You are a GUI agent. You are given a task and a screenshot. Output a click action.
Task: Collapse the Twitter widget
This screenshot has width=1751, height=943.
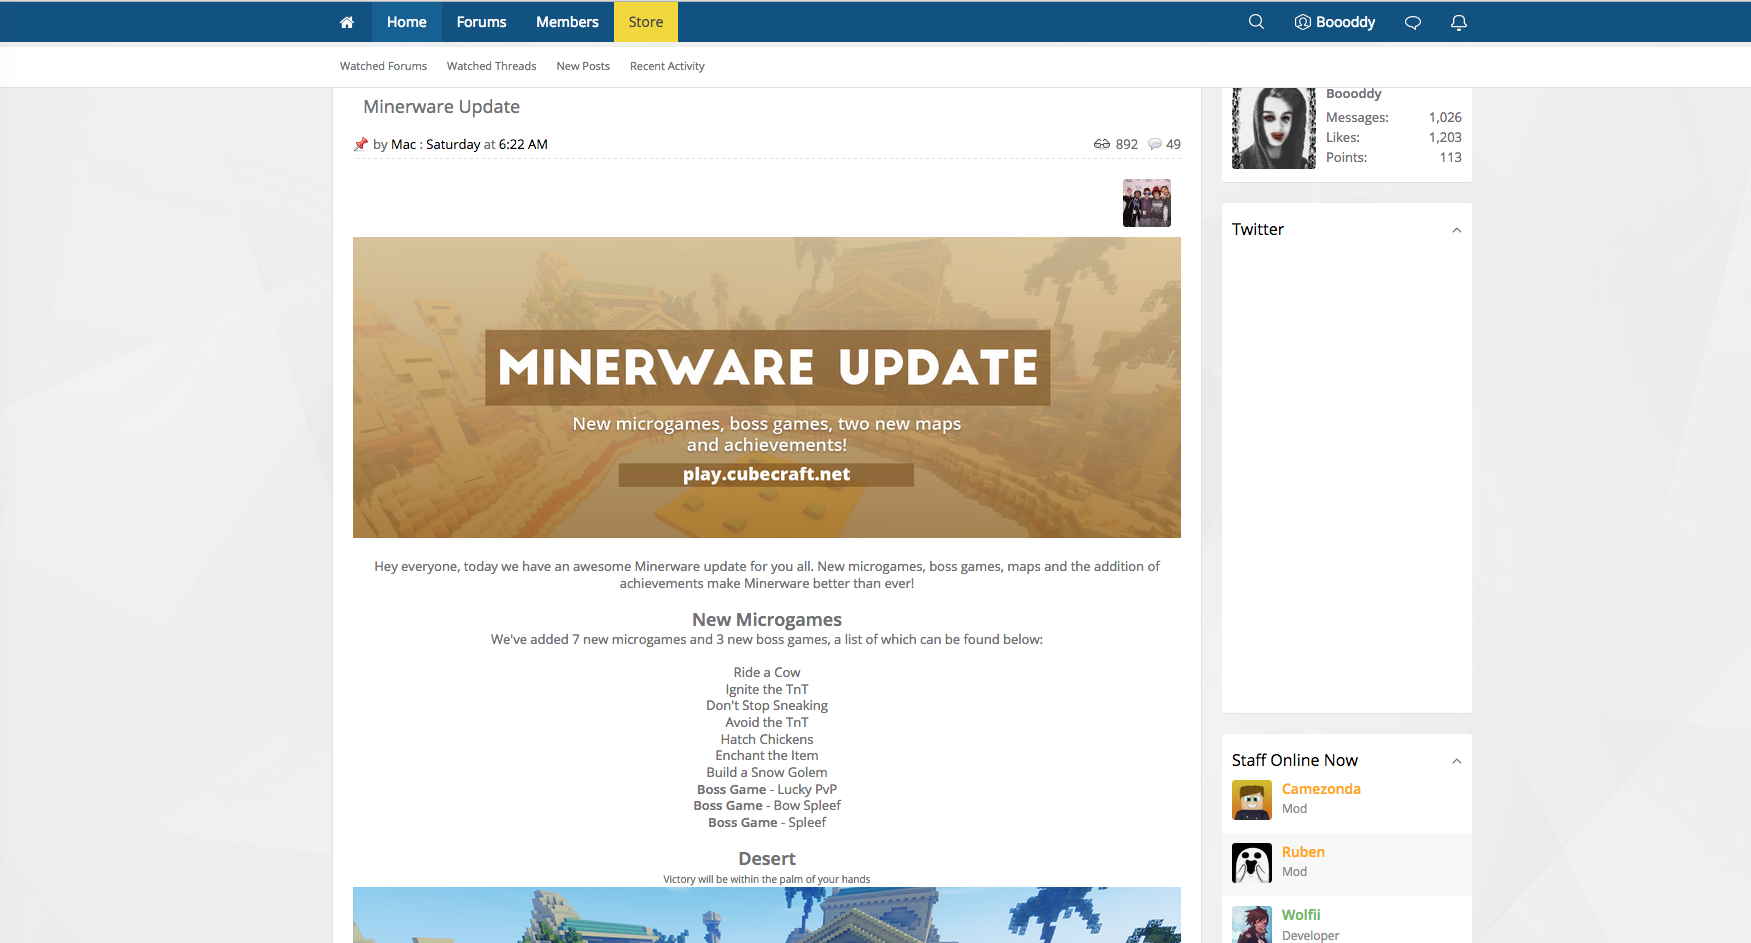tap(1457, 230)
